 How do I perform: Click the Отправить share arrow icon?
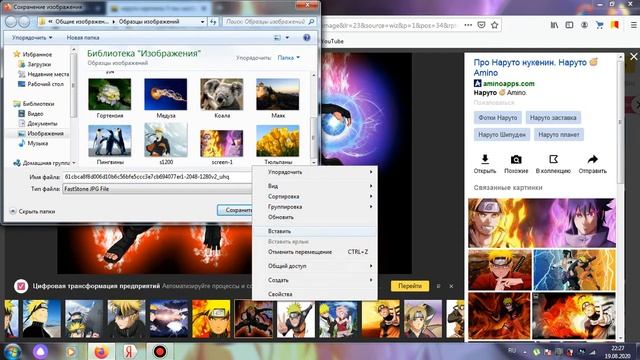[593, 159]
